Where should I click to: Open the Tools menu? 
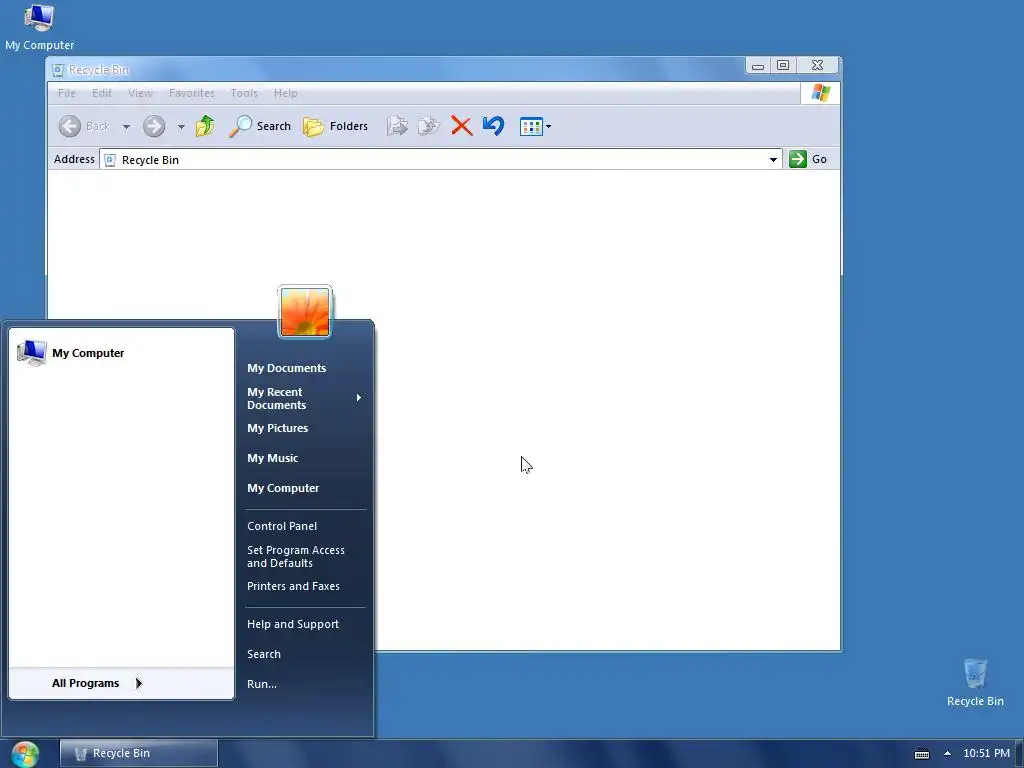coord(244,93)
